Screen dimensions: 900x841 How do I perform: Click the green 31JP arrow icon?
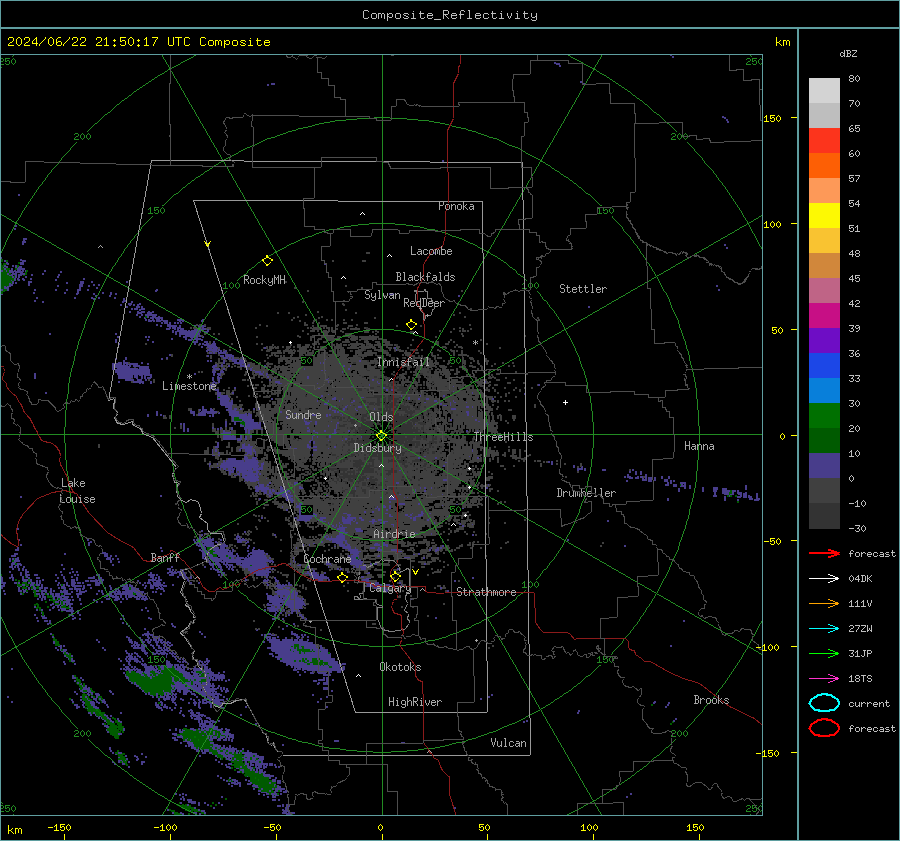click(824, 653)
